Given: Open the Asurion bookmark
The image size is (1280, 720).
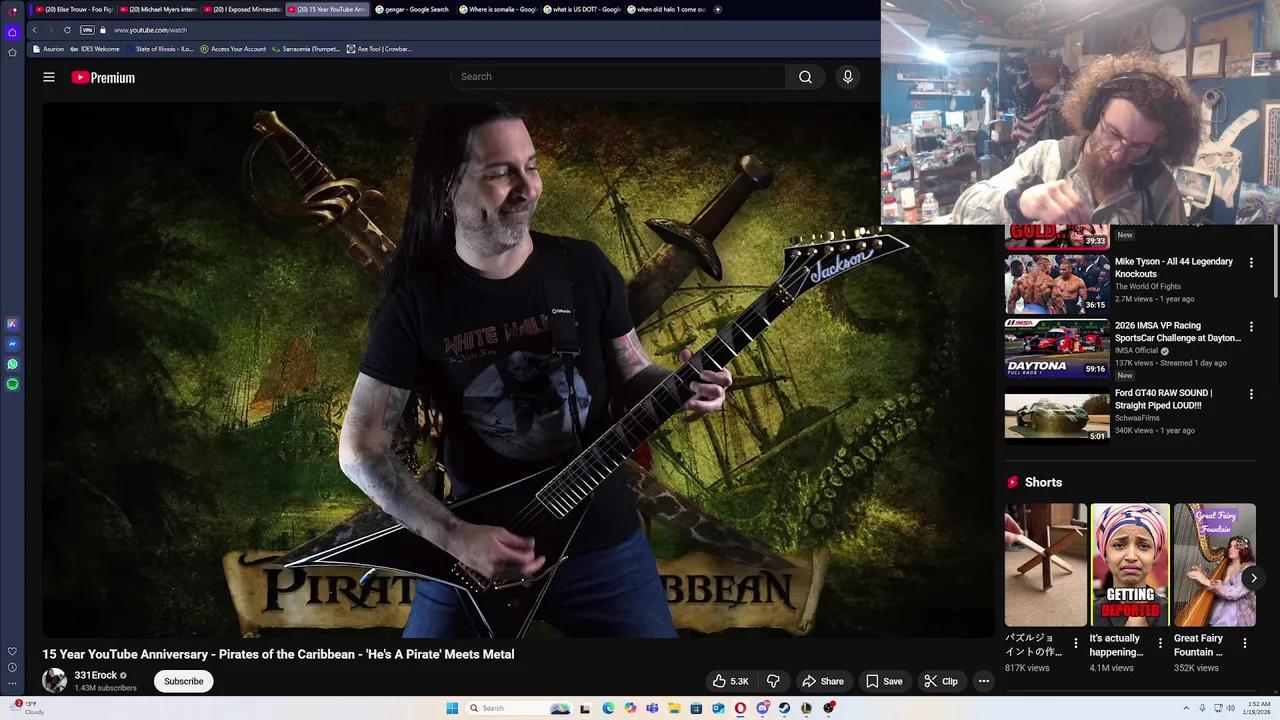Looking at the screenshot, I should coord(48,49).
